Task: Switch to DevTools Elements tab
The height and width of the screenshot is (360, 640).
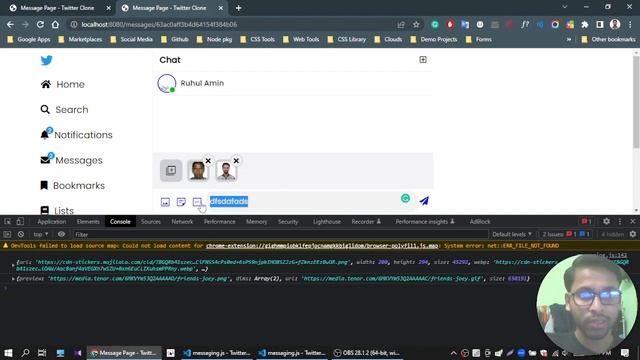Action: tap(88, 222)
